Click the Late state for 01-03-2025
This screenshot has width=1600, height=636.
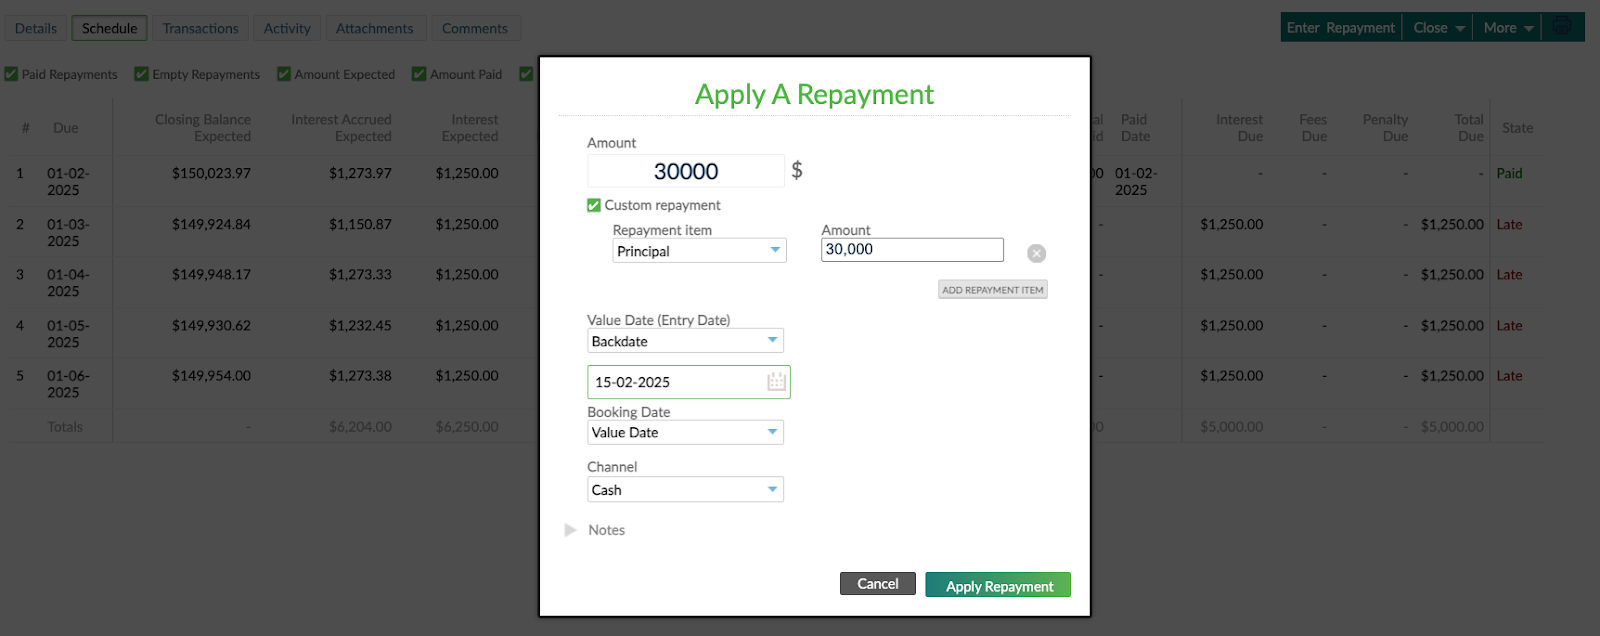1509,224
